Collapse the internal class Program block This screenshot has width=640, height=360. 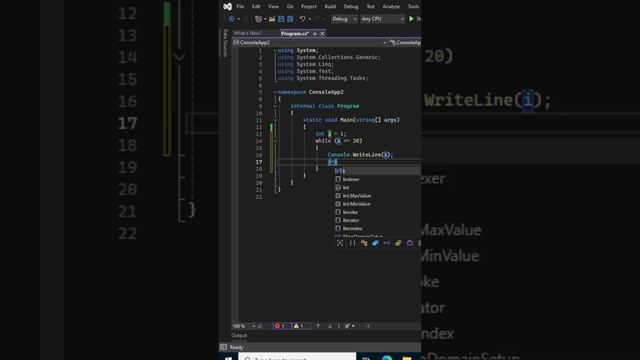point(275,106)
